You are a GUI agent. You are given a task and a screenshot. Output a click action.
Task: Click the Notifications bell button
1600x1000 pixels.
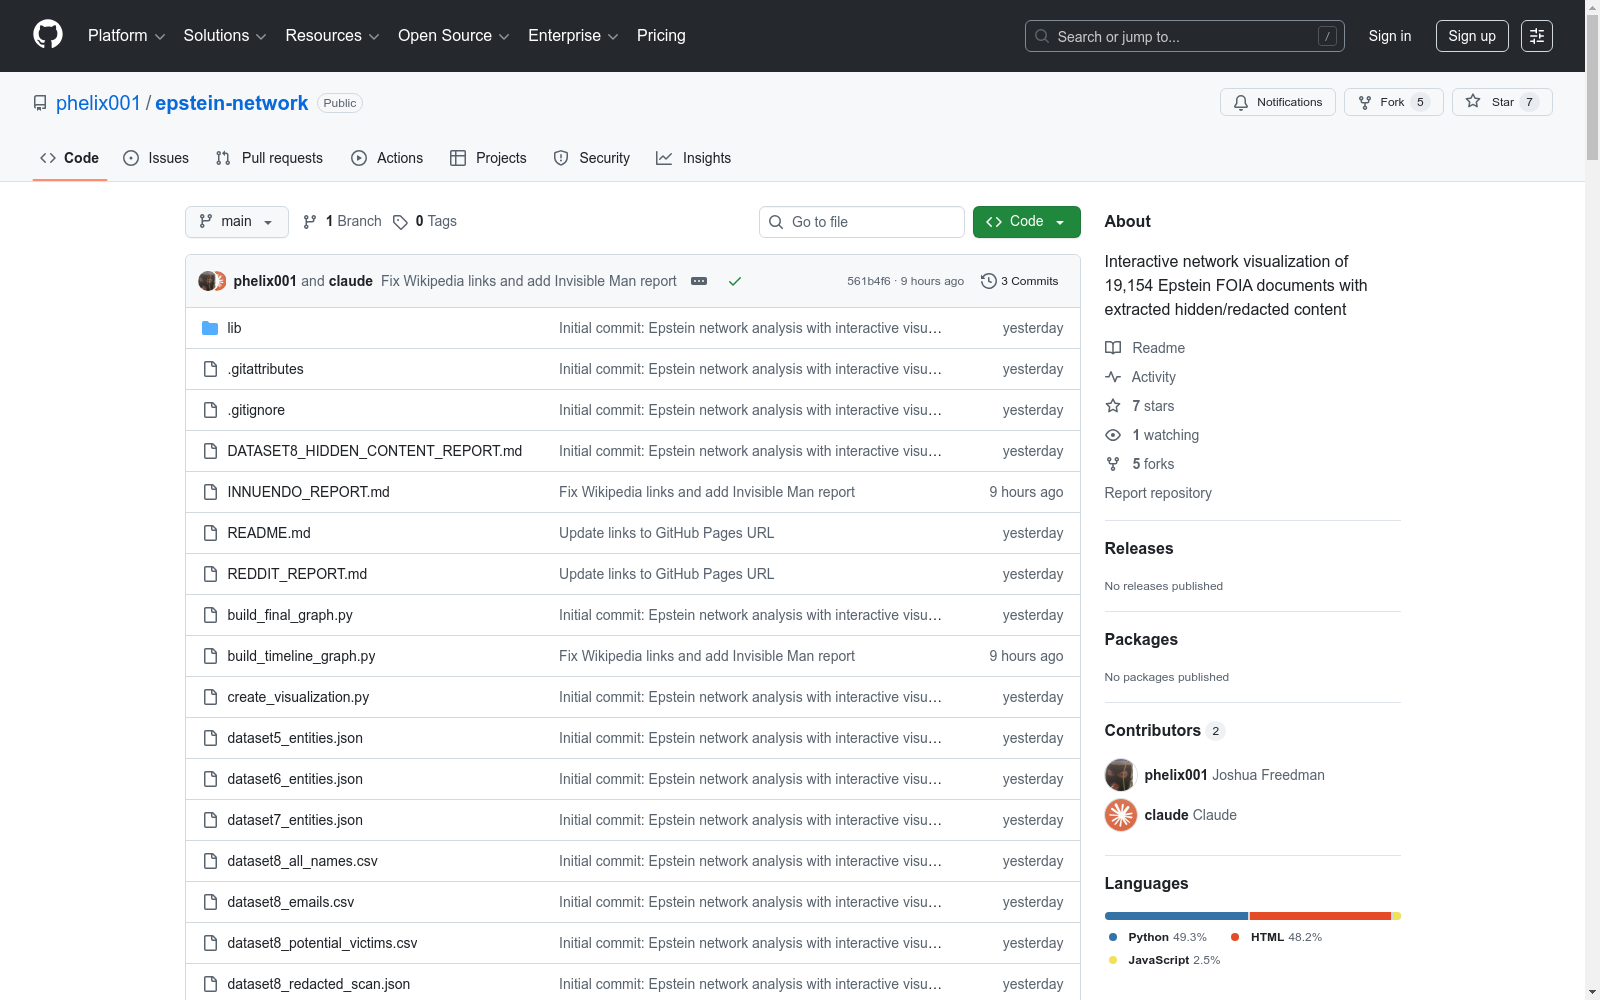(1278, 102)
